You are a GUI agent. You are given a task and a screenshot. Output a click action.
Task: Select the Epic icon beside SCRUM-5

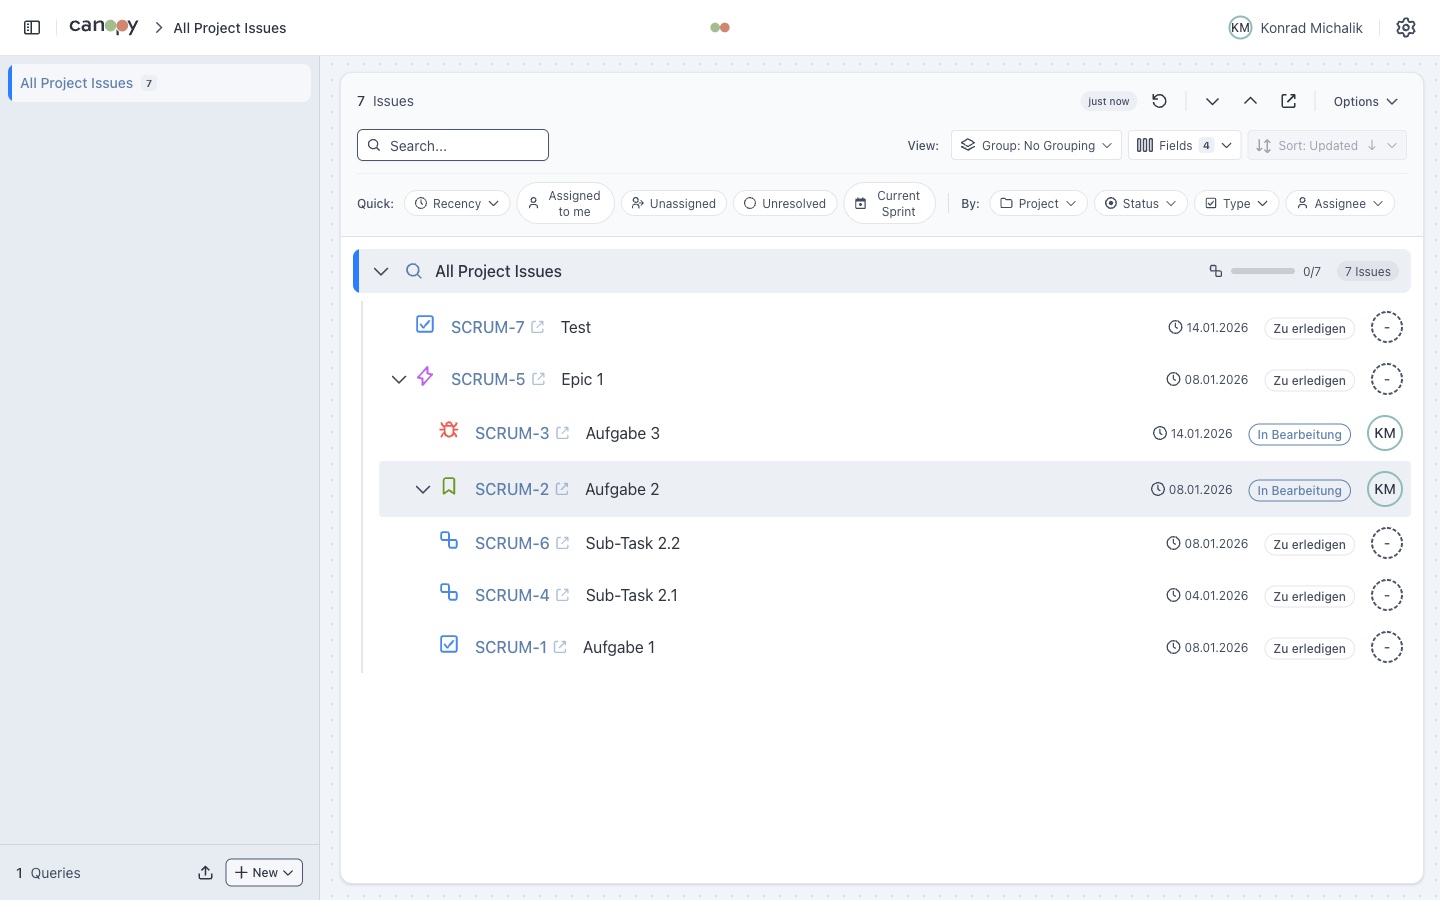pos(424,376)
